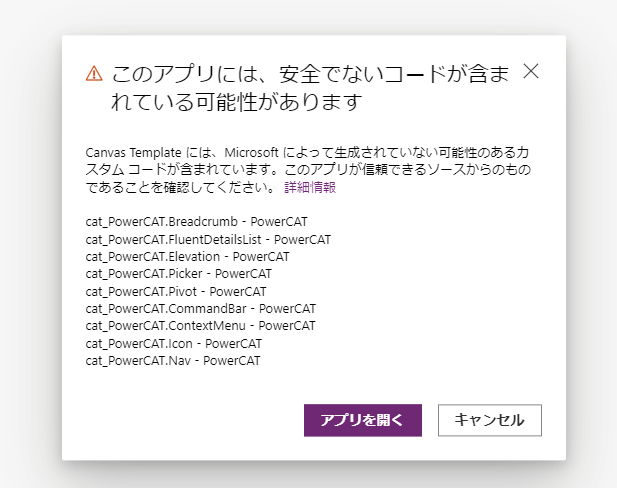Open the 詳細情報 link
This screenshot has height=488, width=617.
point(310,187)
